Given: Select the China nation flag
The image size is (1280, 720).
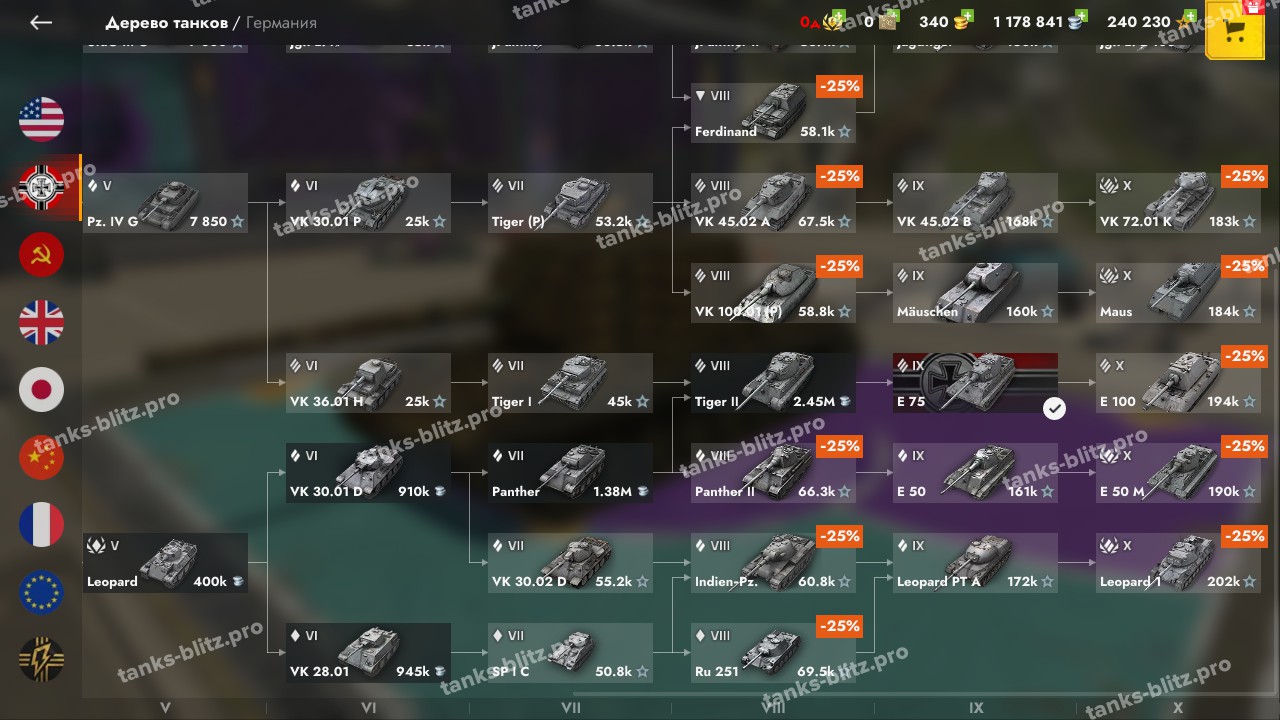Looking at the screenshot, I should (41, 458).
